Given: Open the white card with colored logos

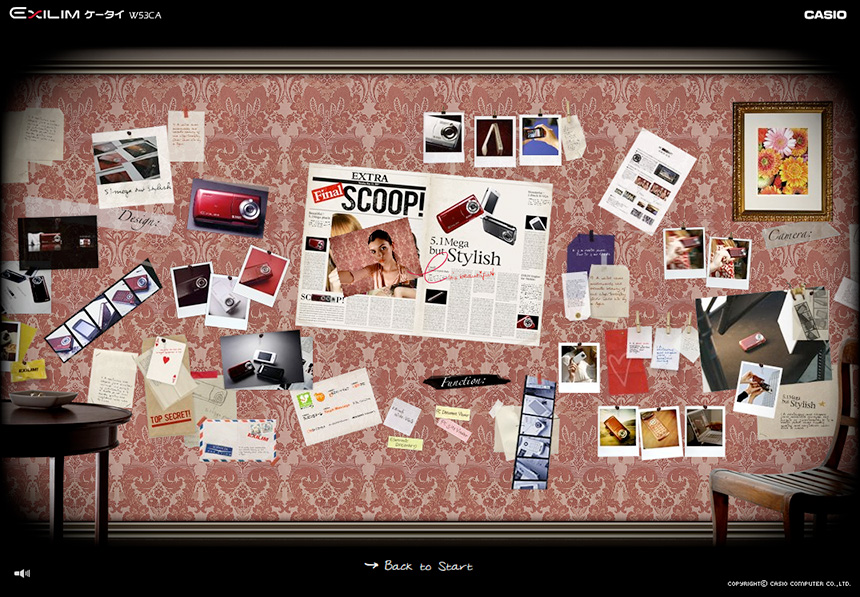Looking at the screenshot, I should 336,406.
